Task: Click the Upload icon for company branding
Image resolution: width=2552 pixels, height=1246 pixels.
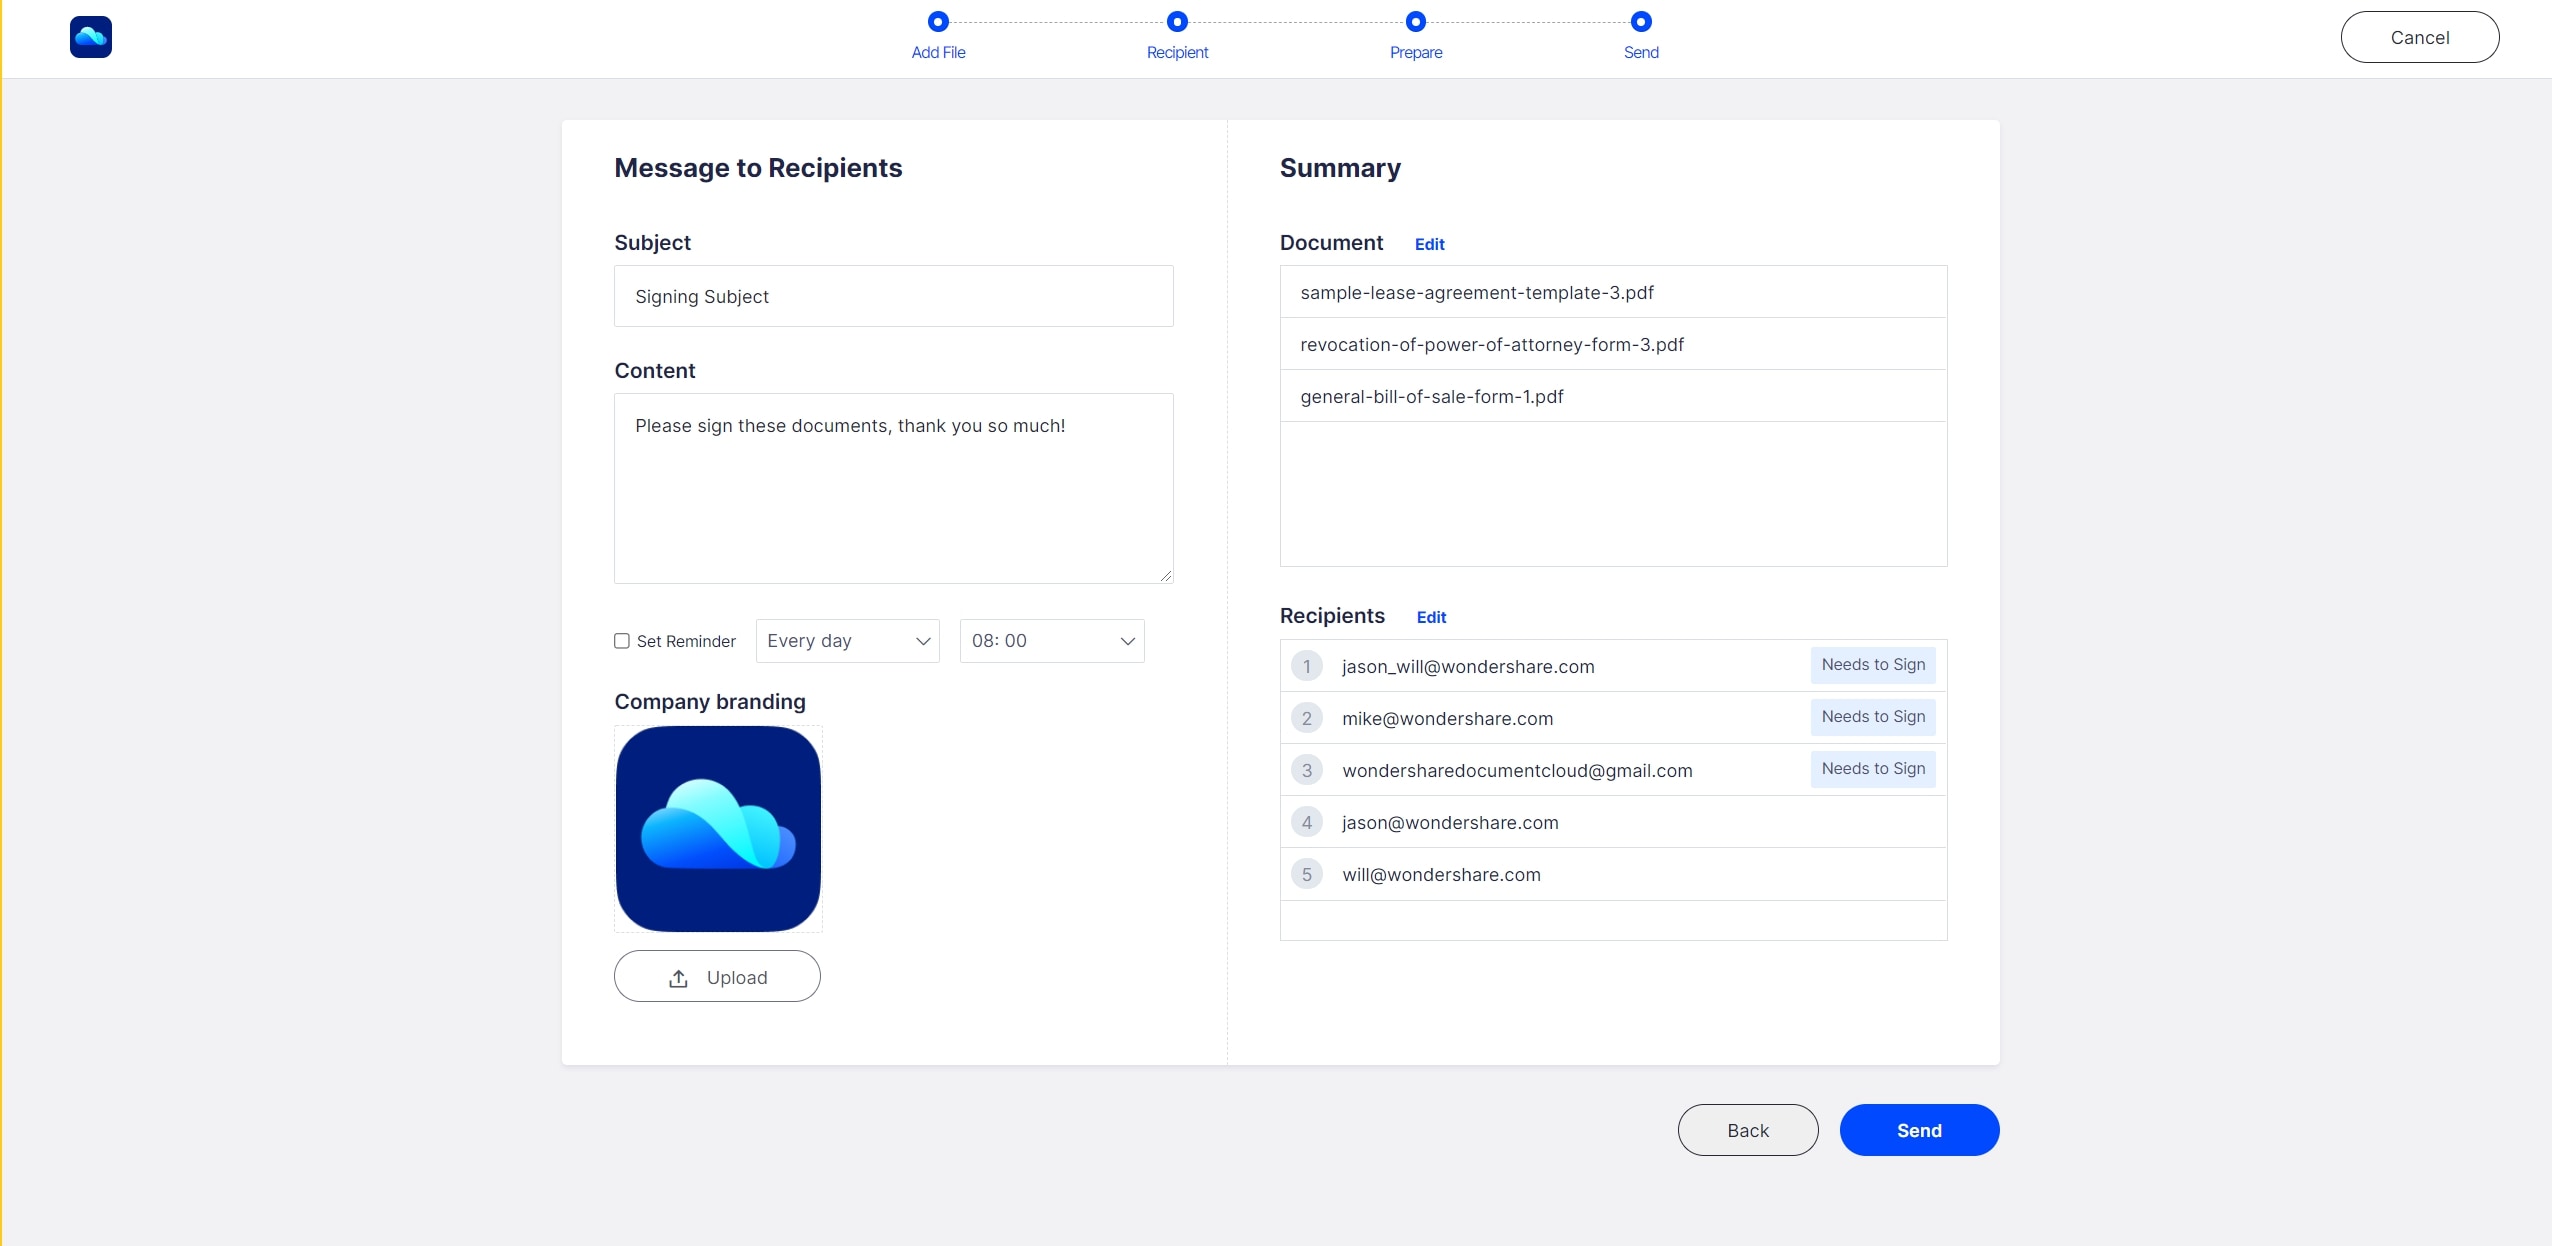Action: pyautogui.click(x=679, y=978)
